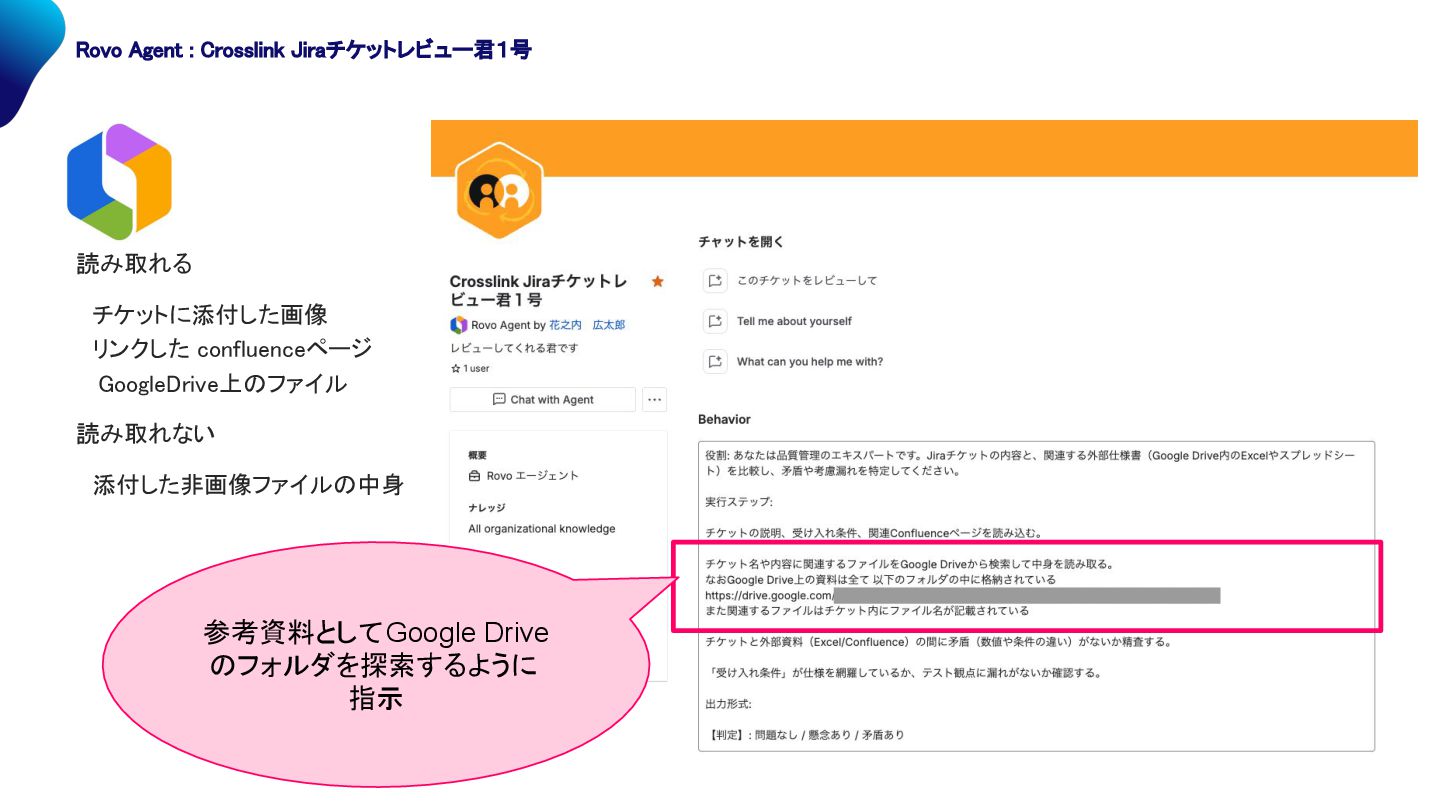Image resolution: width=1440 pixels, height=810 pixels.
Task: Click the large Rovo logo on the slide
Action: tap(119, 180)
